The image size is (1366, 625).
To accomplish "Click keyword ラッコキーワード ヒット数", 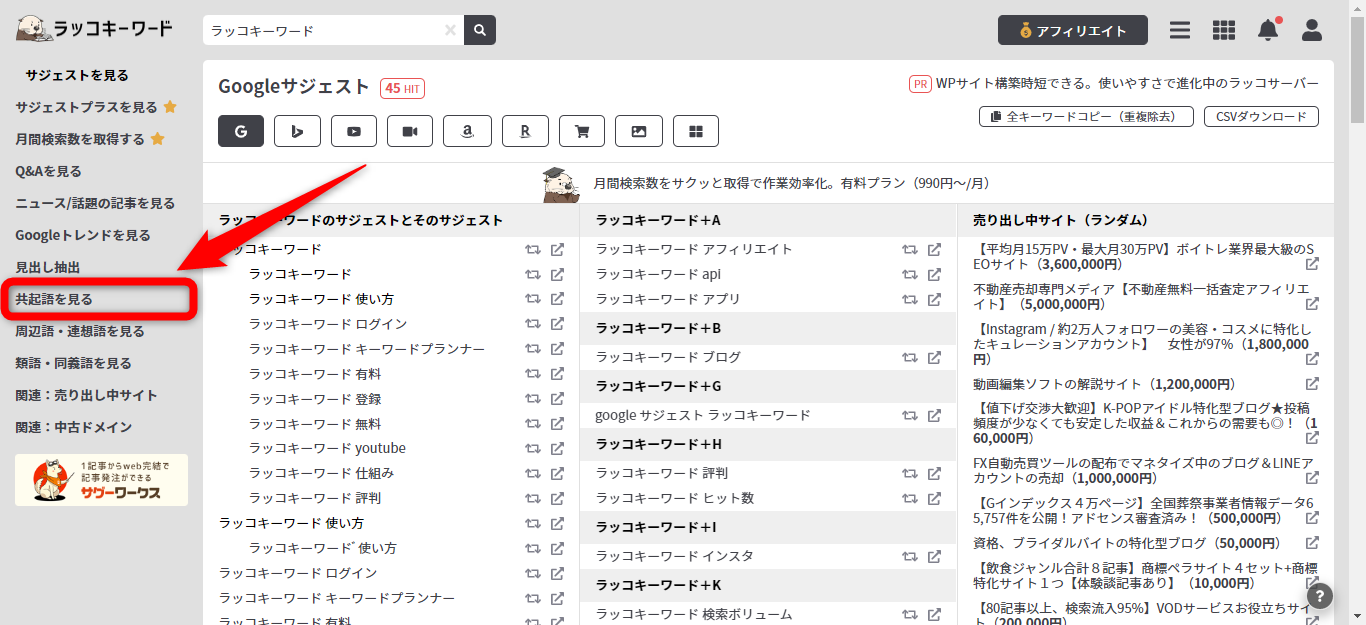I will (x=675, y=498).
